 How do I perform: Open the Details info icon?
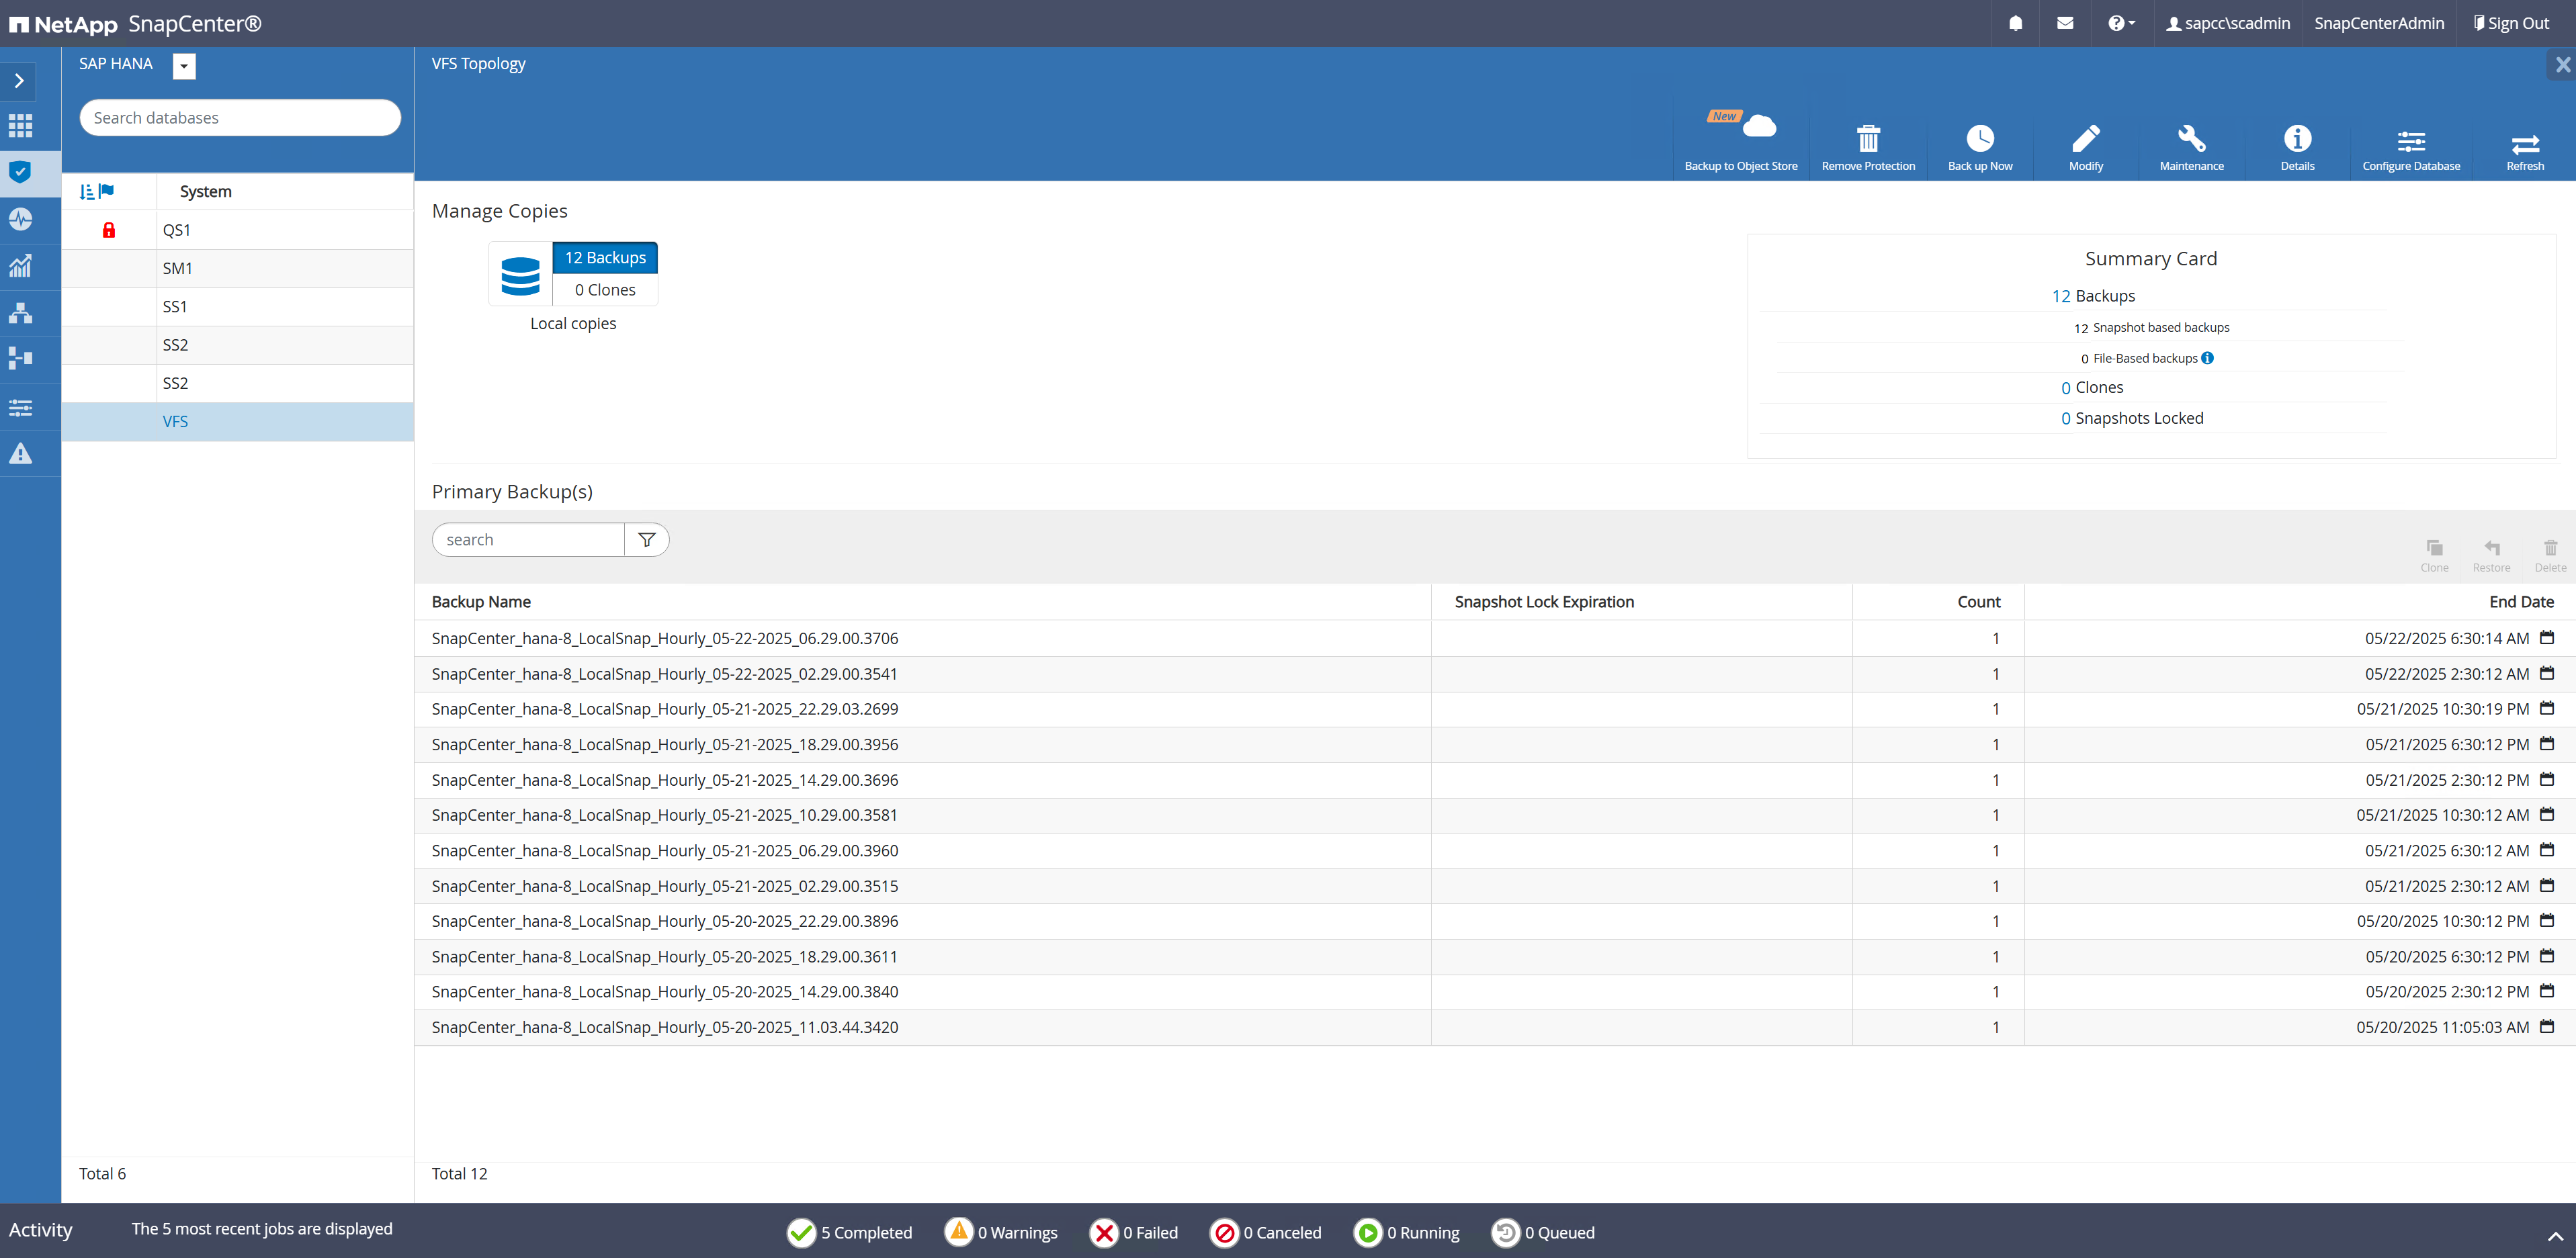[x=2296, y=140]
